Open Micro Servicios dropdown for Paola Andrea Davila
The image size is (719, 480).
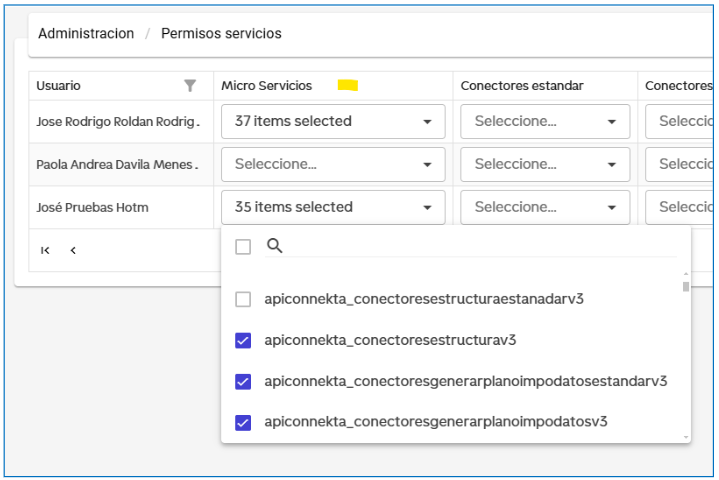tap(333, 164)
